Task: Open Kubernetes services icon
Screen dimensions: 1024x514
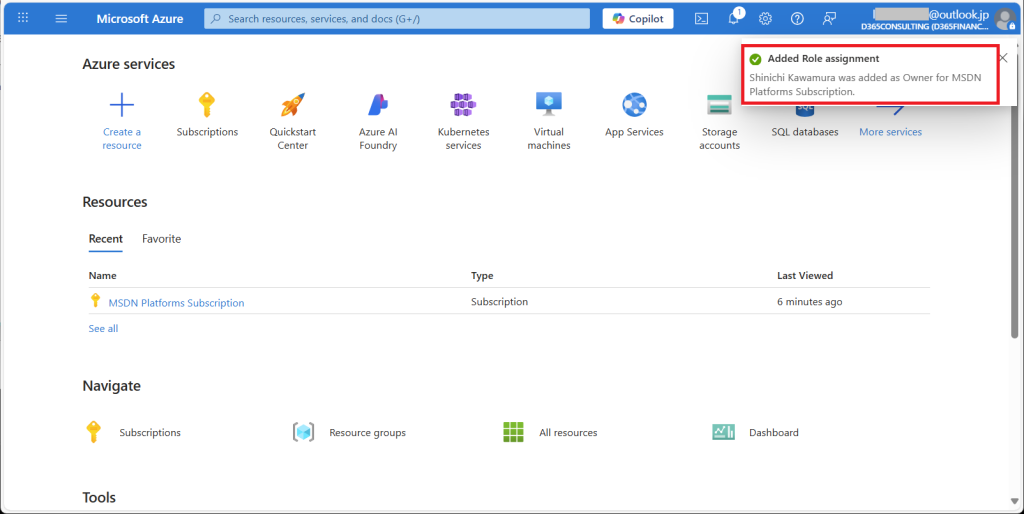Action: tap(463, 105)
